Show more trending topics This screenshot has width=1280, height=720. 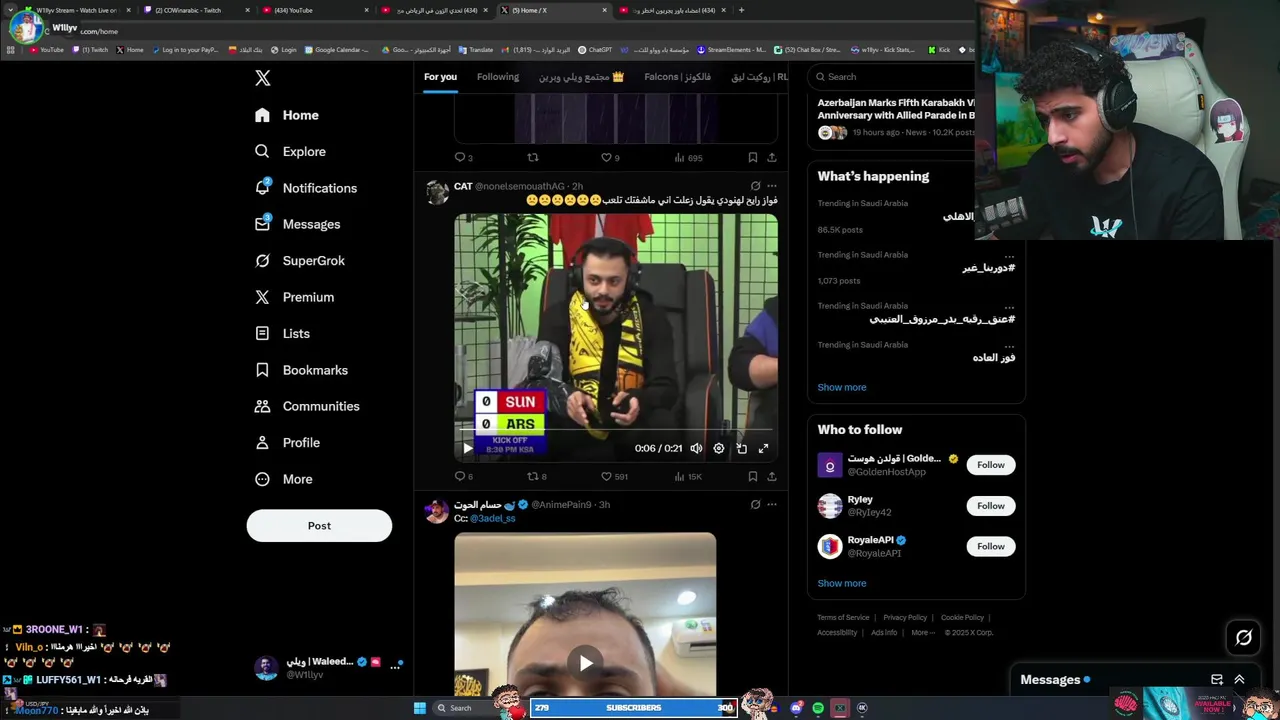coord(842,388)
